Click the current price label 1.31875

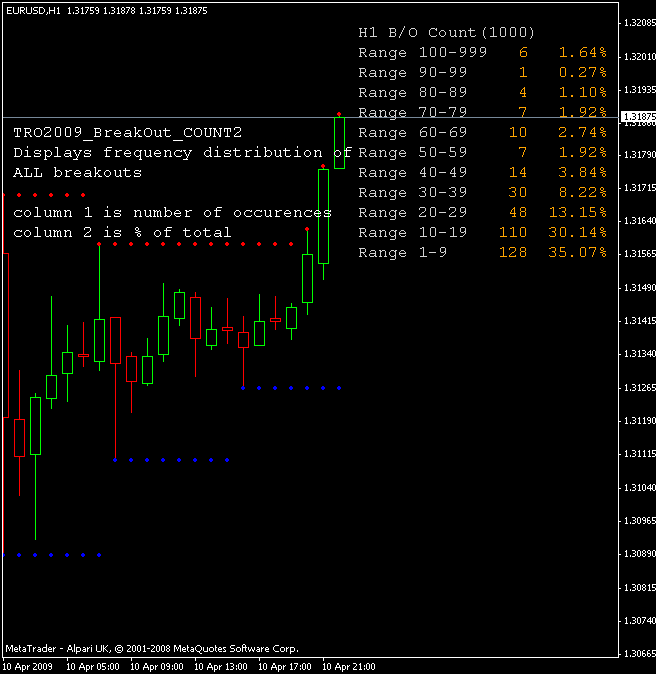click(x=639, y=116)
